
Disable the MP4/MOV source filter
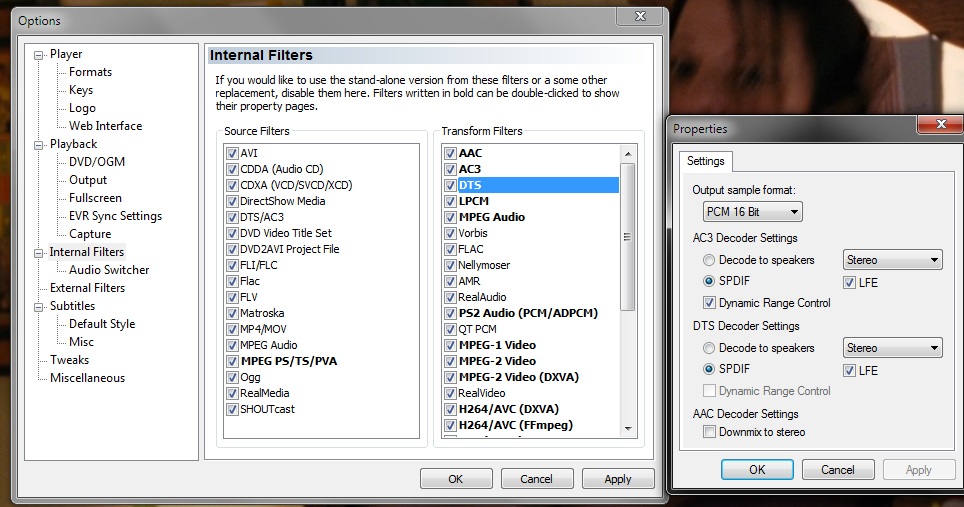point(232,329)
